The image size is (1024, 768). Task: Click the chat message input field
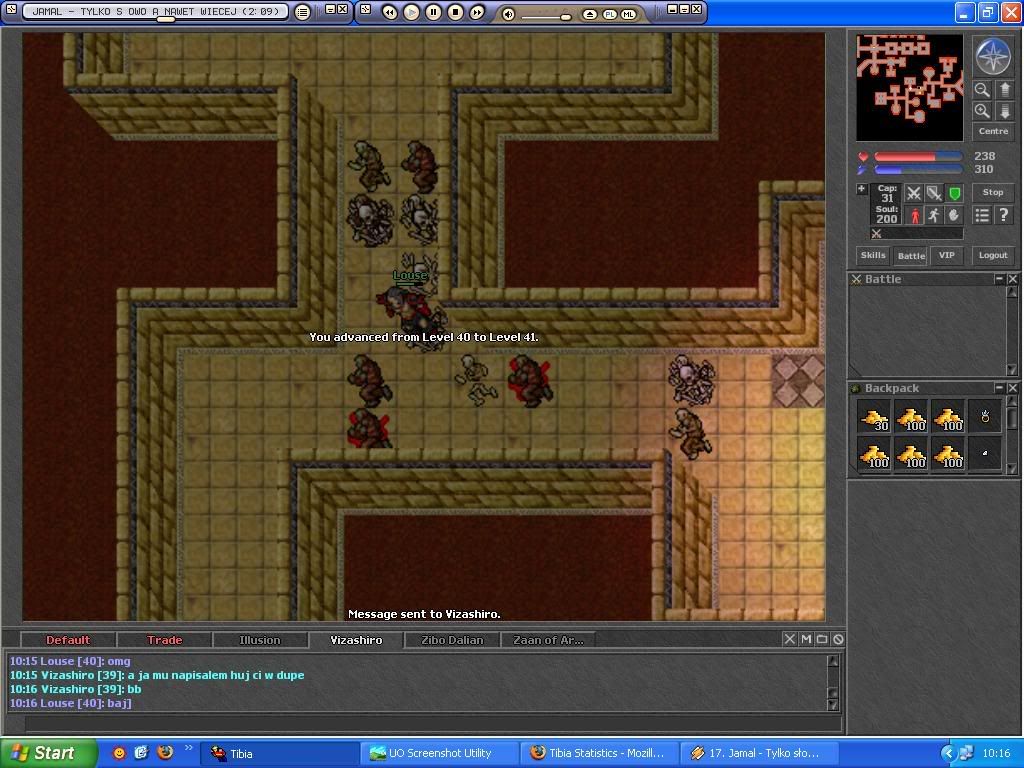click(433, 724)
